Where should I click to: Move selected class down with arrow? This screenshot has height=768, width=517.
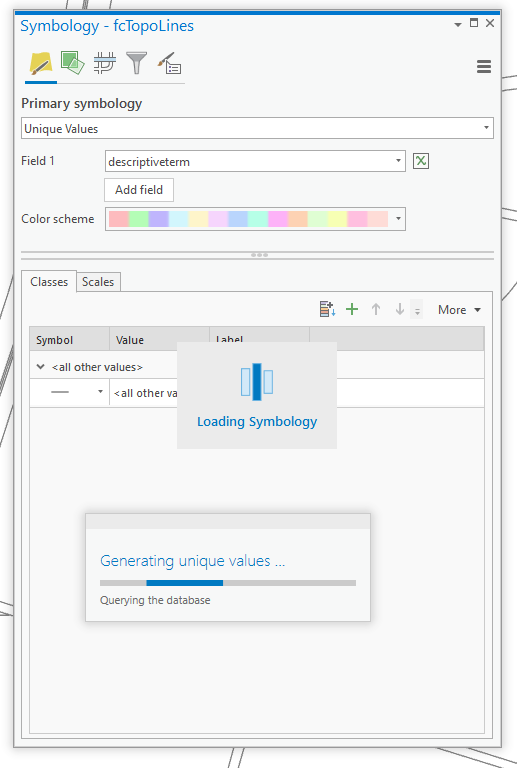400,309
